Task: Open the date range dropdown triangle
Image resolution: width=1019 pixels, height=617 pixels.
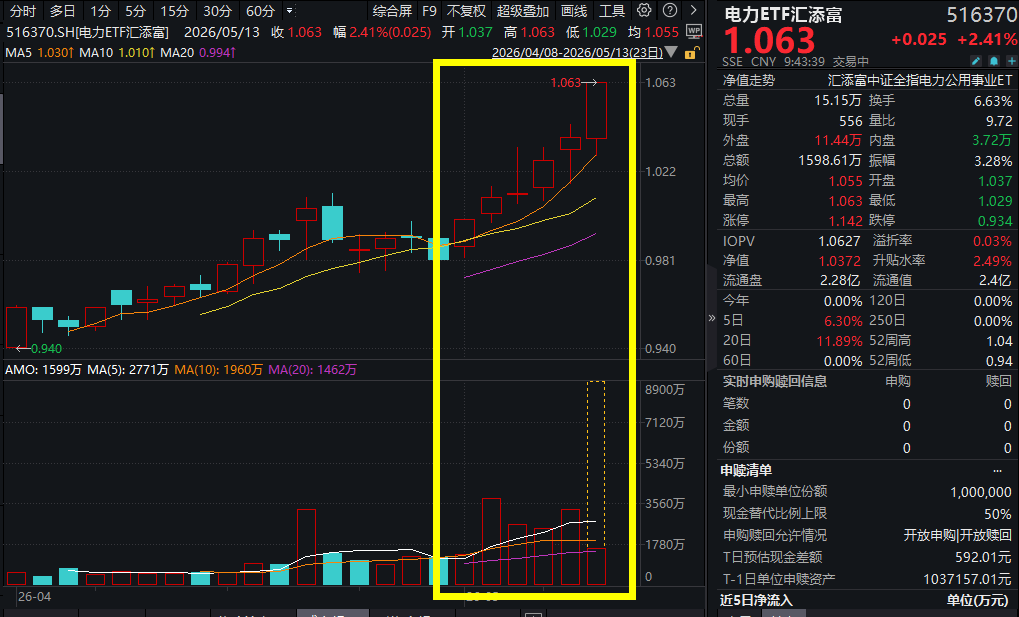Action: [671, 52]
